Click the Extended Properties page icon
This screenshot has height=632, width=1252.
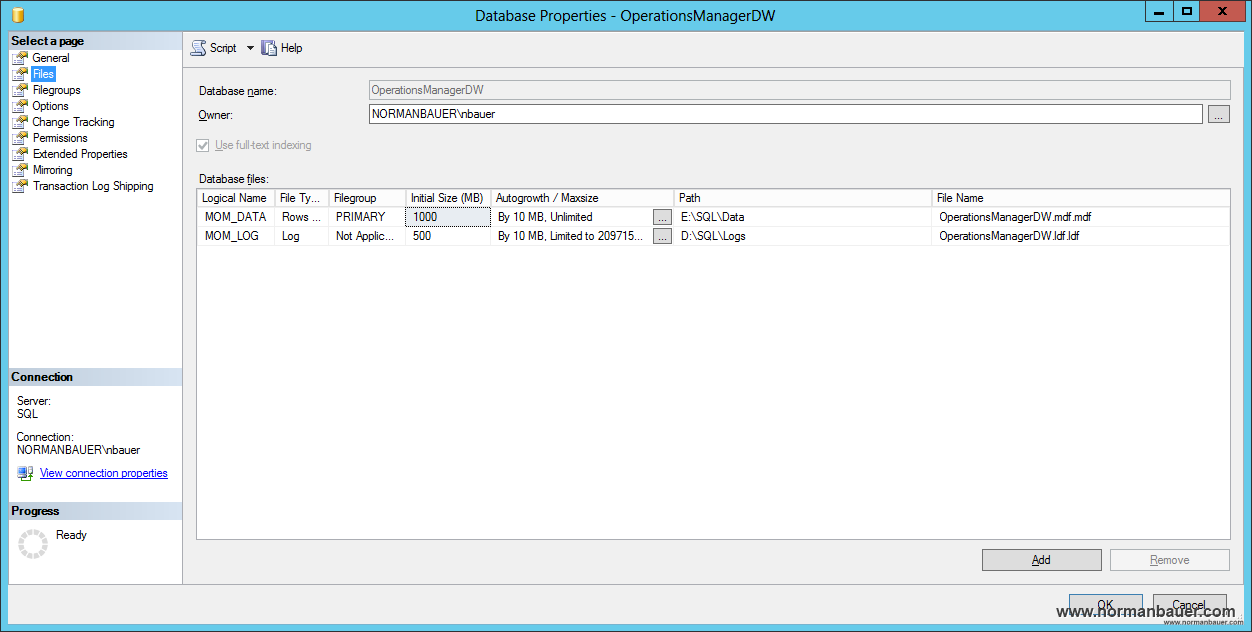[20, 154]
